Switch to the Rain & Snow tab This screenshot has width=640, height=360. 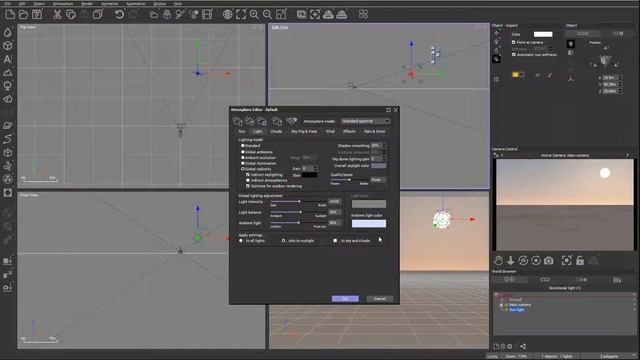pyautogui.click(x=374, y=131)
